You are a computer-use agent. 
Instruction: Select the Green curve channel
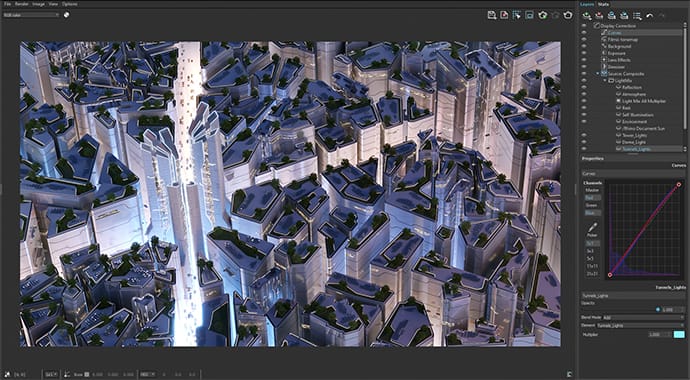coord(592,205)
